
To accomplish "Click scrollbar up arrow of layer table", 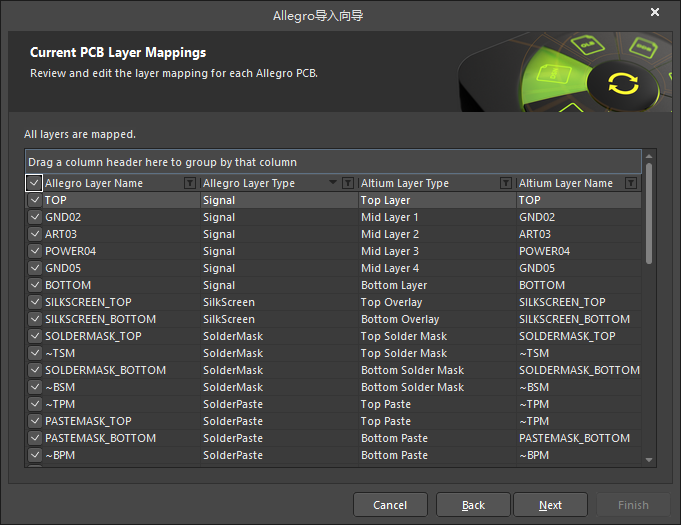I will point(649,156).
